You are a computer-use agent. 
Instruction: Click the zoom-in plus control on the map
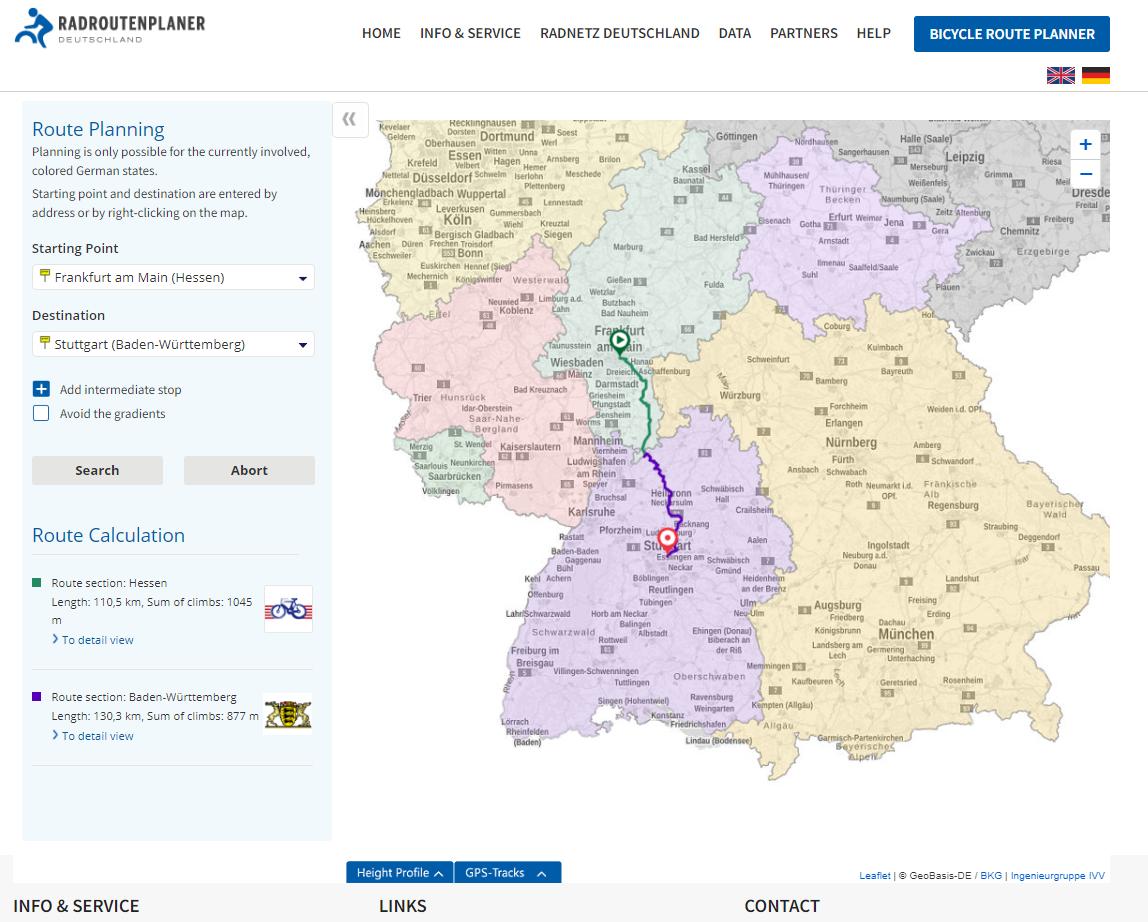[1085, 144]
